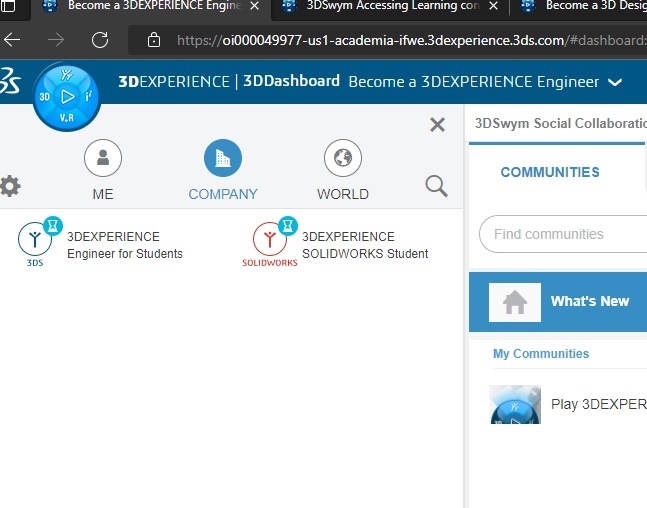Click the 'My Communities' heading
Image resolution: width=647 pixels, height=508 pixels.
541,354
